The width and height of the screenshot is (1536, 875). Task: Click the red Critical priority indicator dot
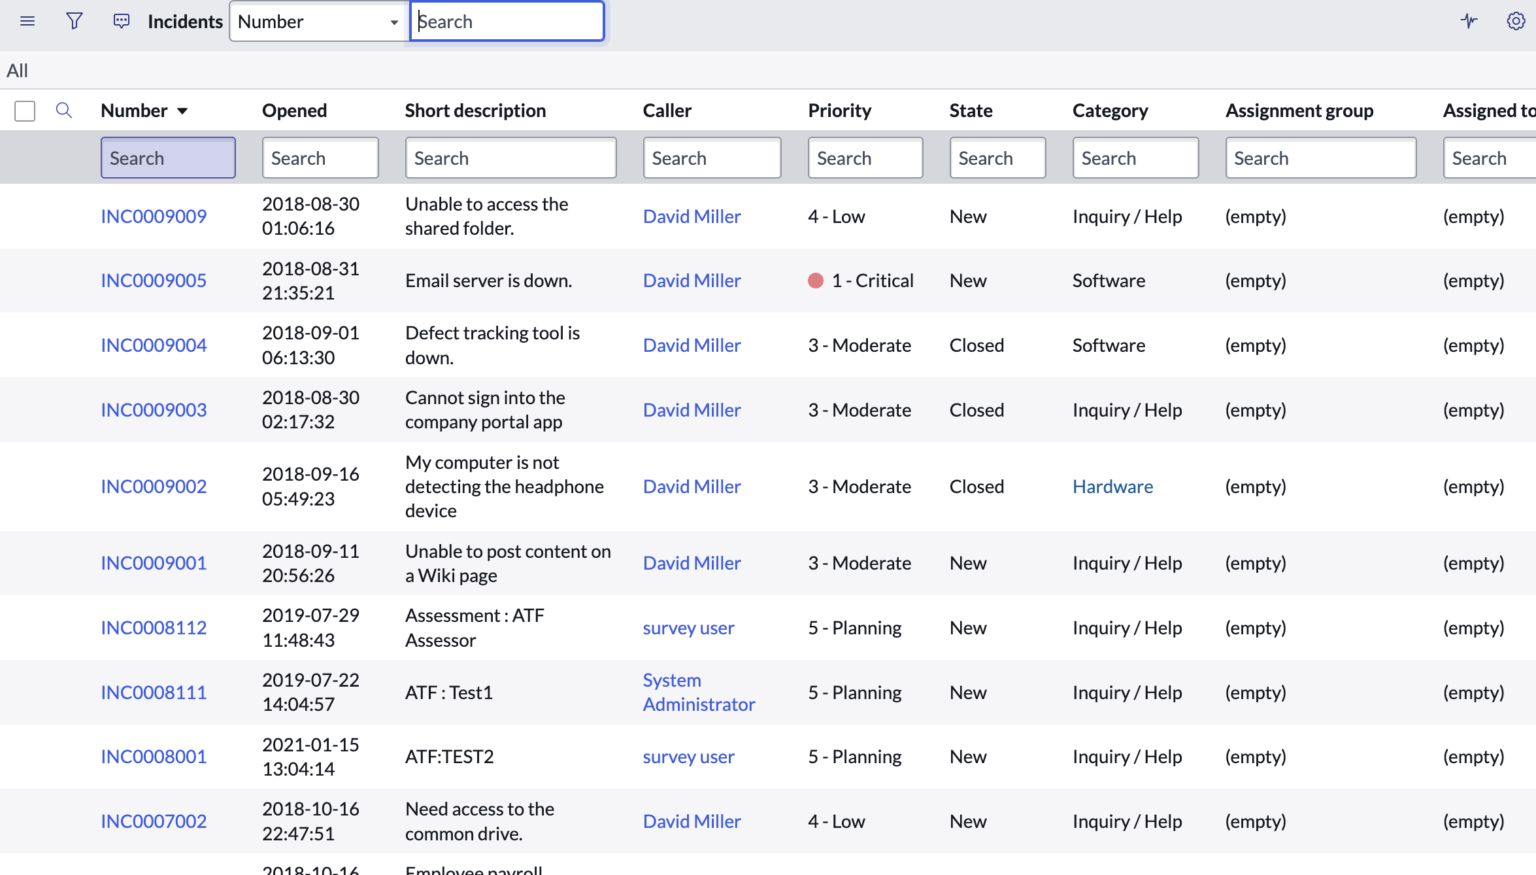[x=815, y=280]
